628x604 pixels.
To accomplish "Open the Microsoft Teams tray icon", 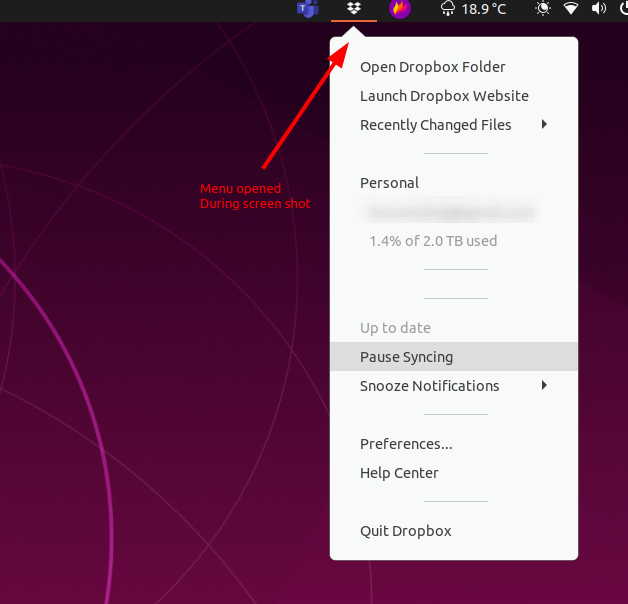I will 308,9.
